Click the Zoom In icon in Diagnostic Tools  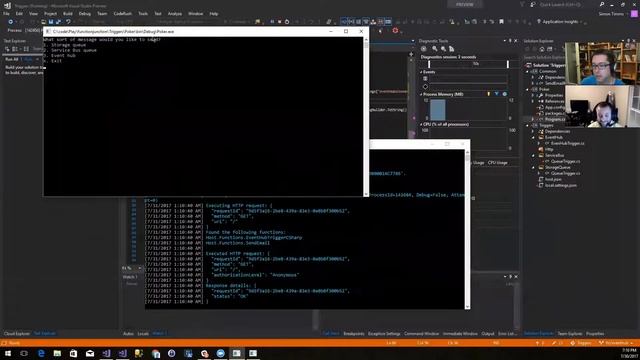[x=435, y=49]
